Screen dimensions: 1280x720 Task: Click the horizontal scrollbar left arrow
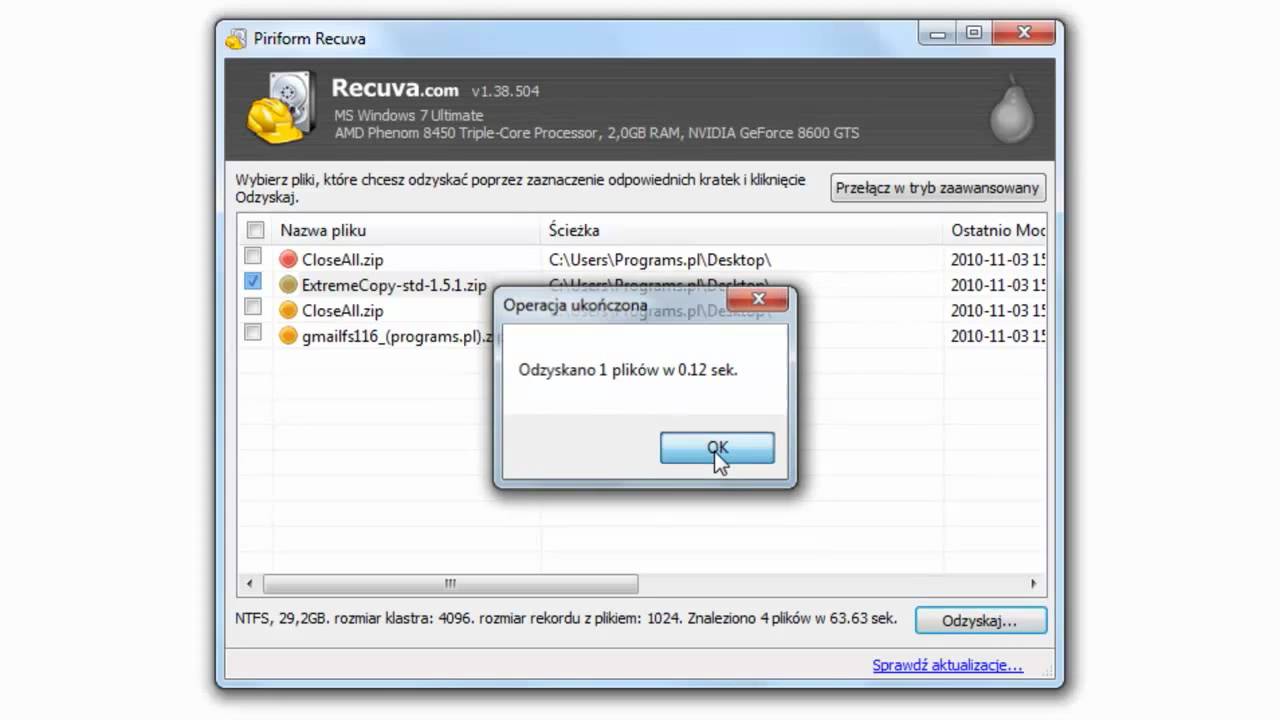point(250,583)
